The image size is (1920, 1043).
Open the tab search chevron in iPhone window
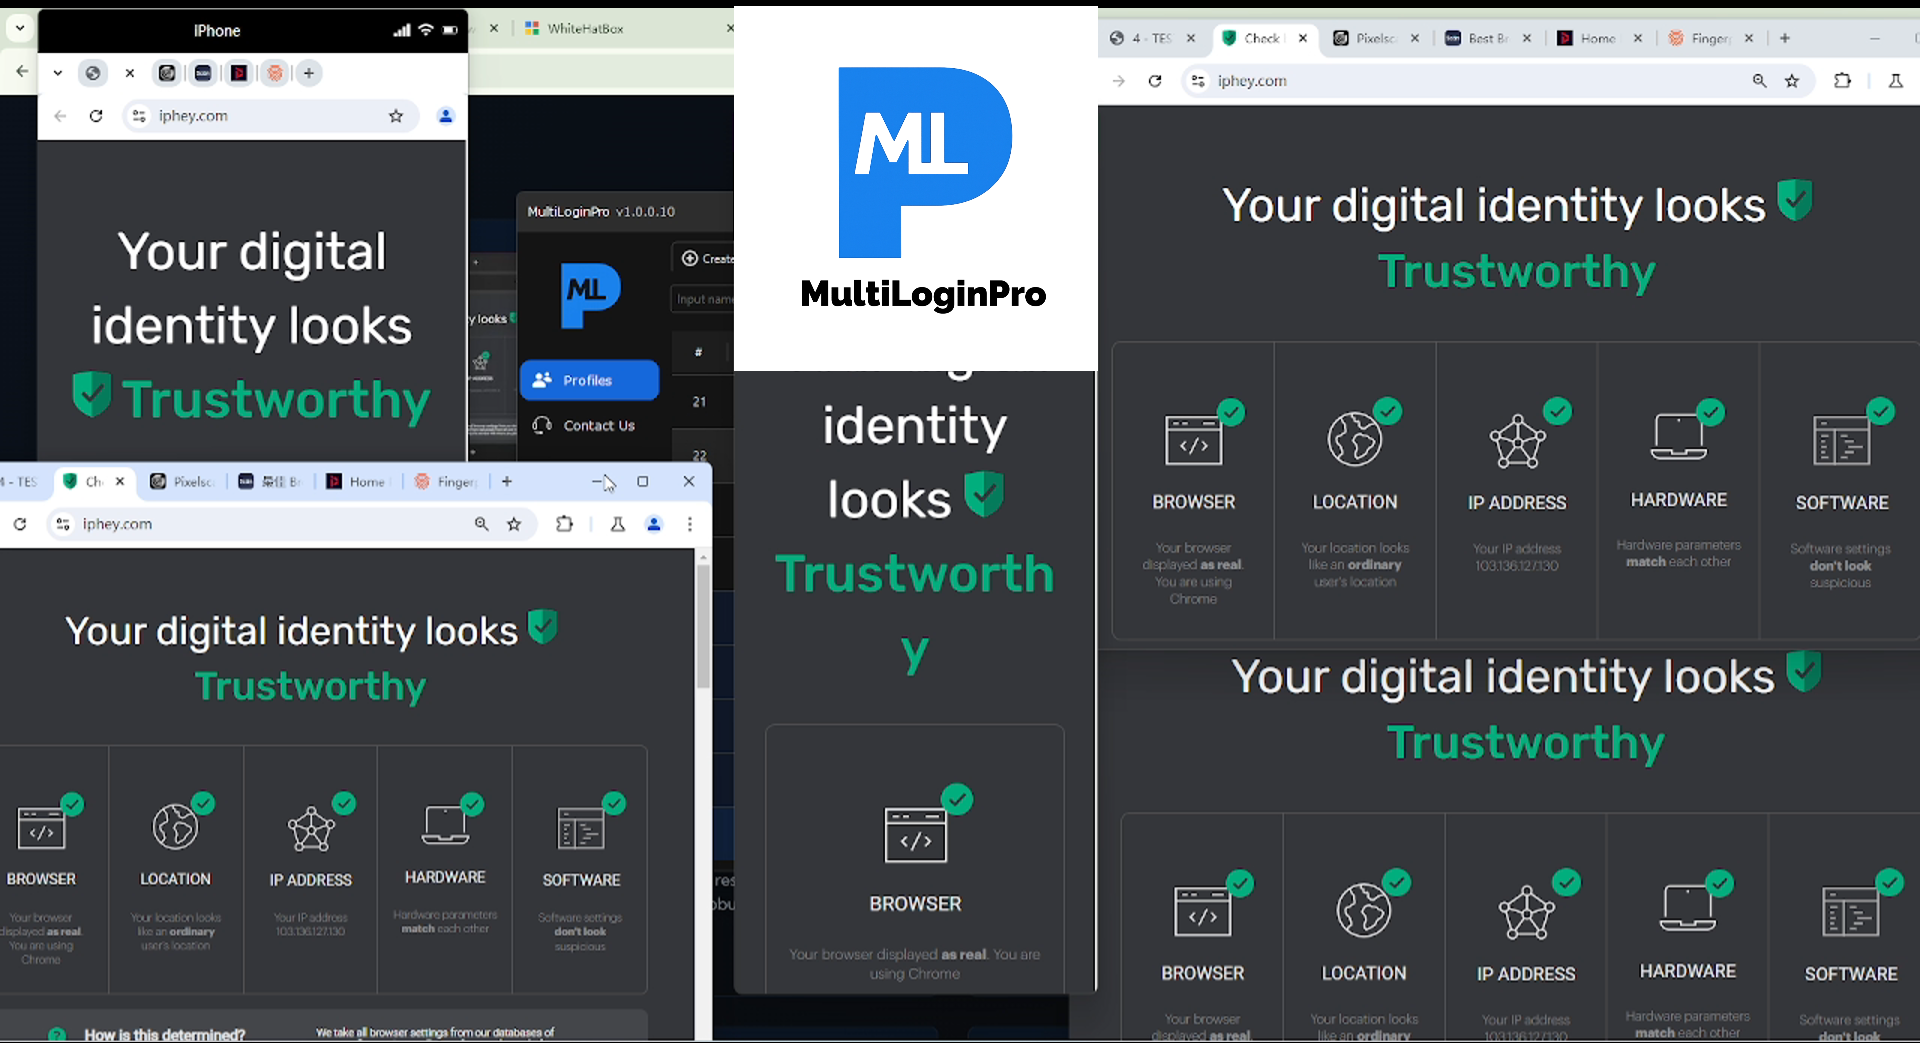pyautogui.click(x=58, y=73)
